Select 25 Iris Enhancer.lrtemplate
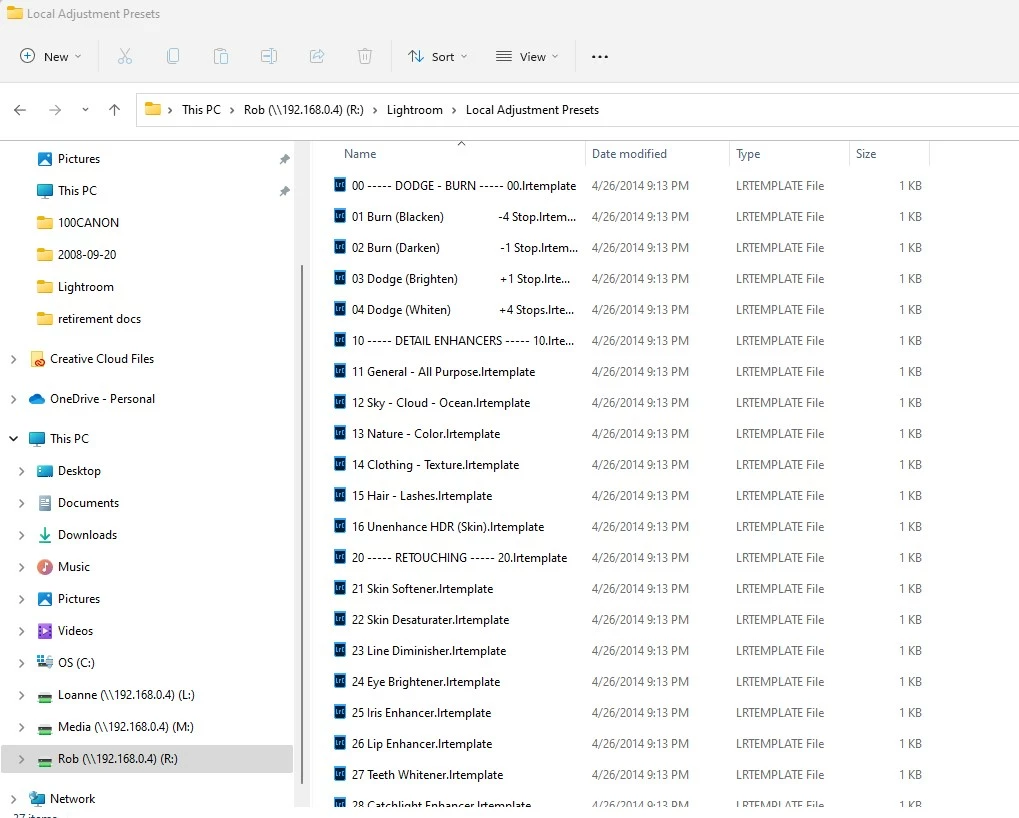Screen dimensions: 1019x818 click(x=421, y=713)
